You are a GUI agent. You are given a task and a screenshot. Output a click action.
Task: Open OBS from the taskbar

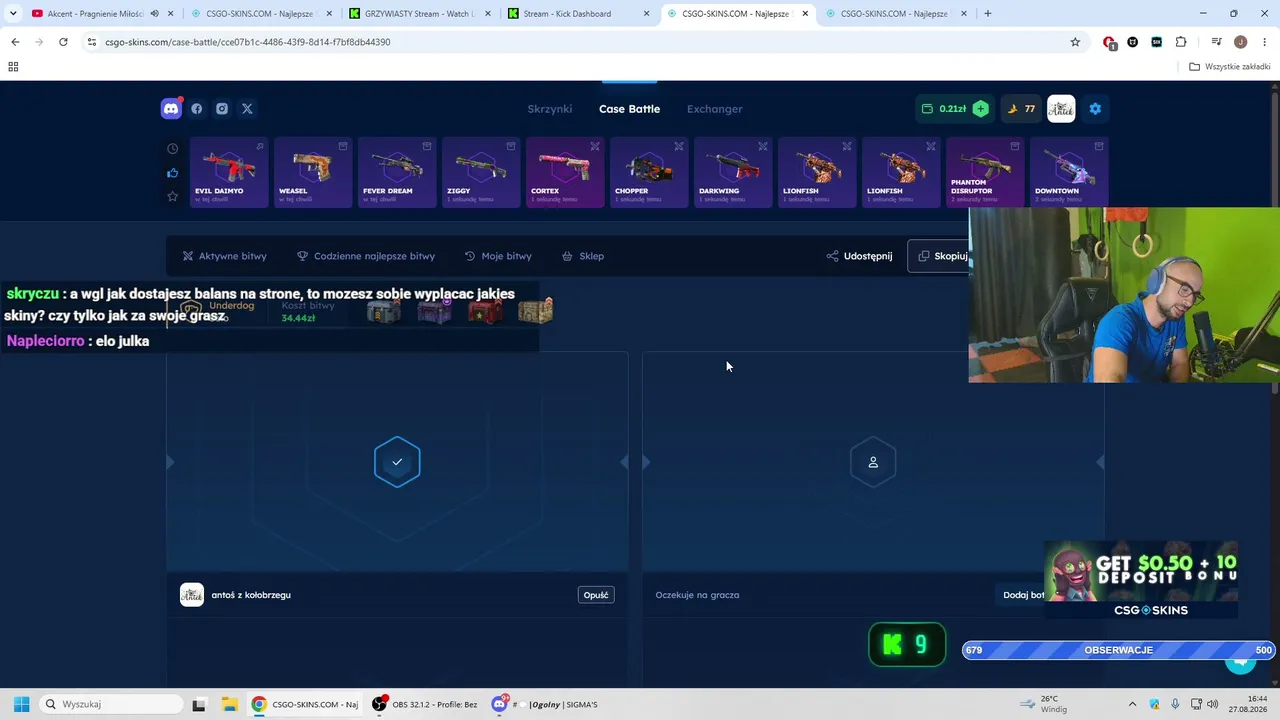pyautogui.click(x=379, y=704)
